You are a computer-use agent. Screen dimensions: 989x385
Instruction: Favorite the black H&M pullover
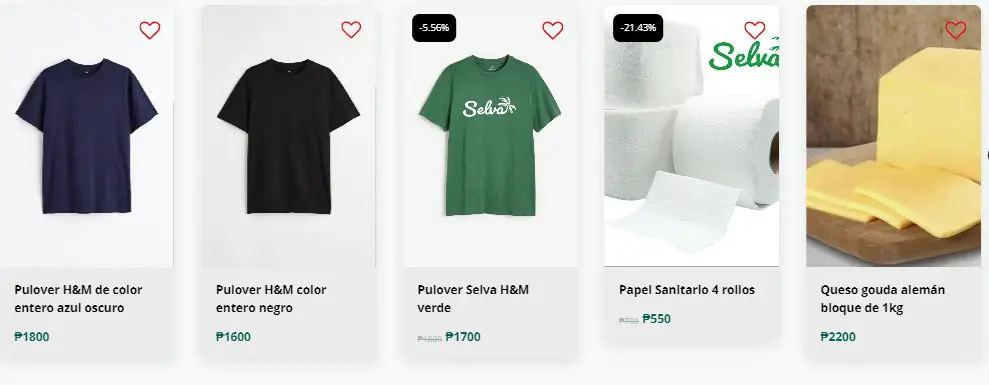point(351,30)
